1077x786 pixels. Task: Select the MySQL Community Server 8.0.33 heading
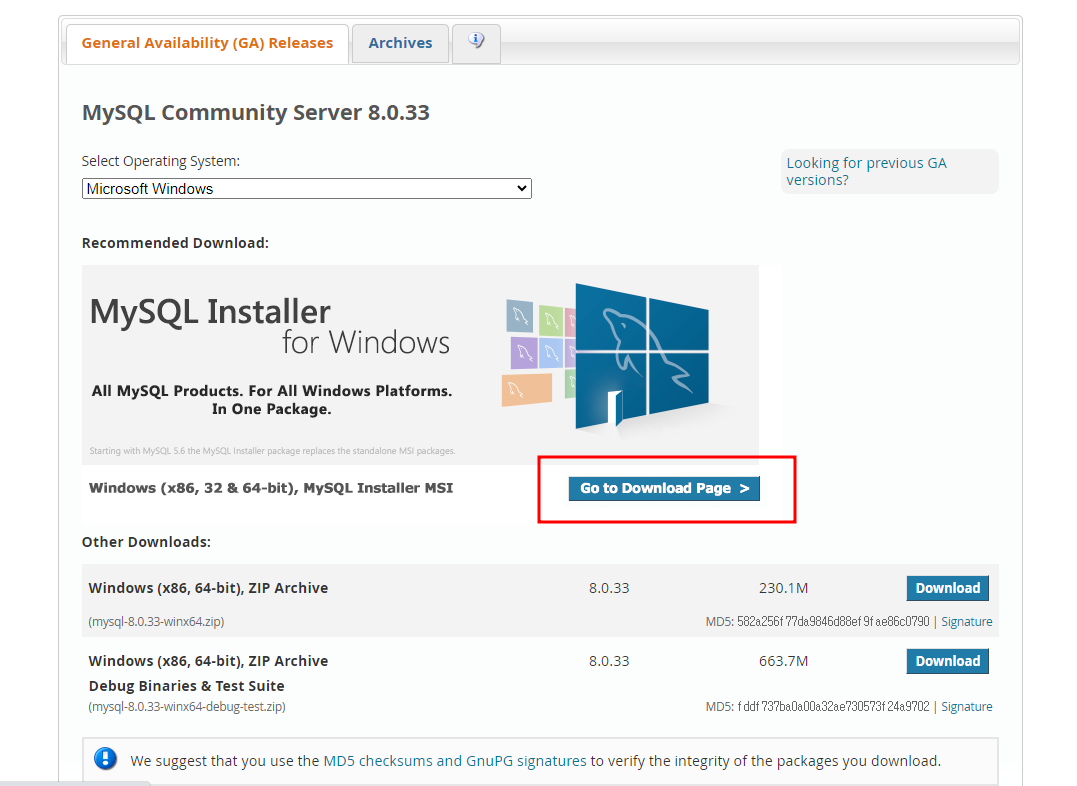[256, 113]
